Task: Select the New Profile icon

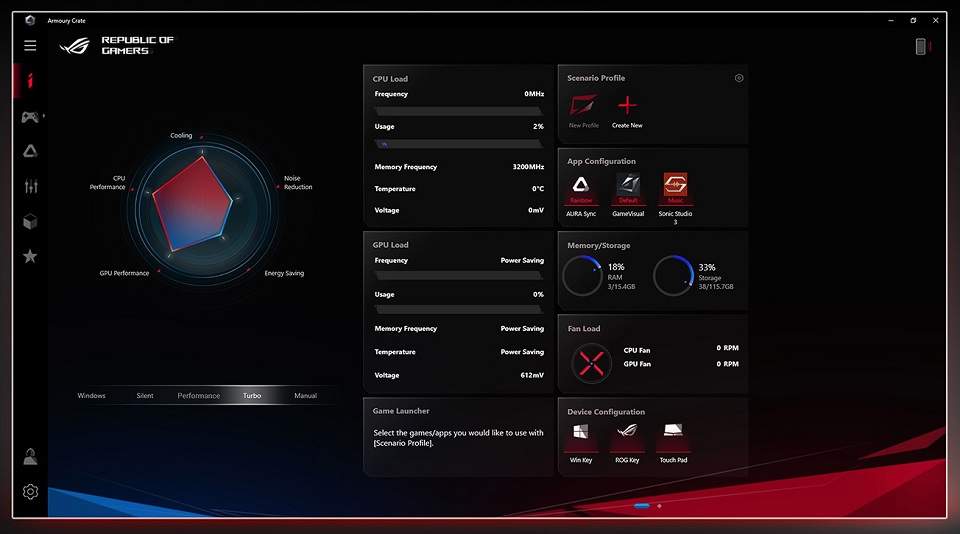Action: tap(583, 105)
